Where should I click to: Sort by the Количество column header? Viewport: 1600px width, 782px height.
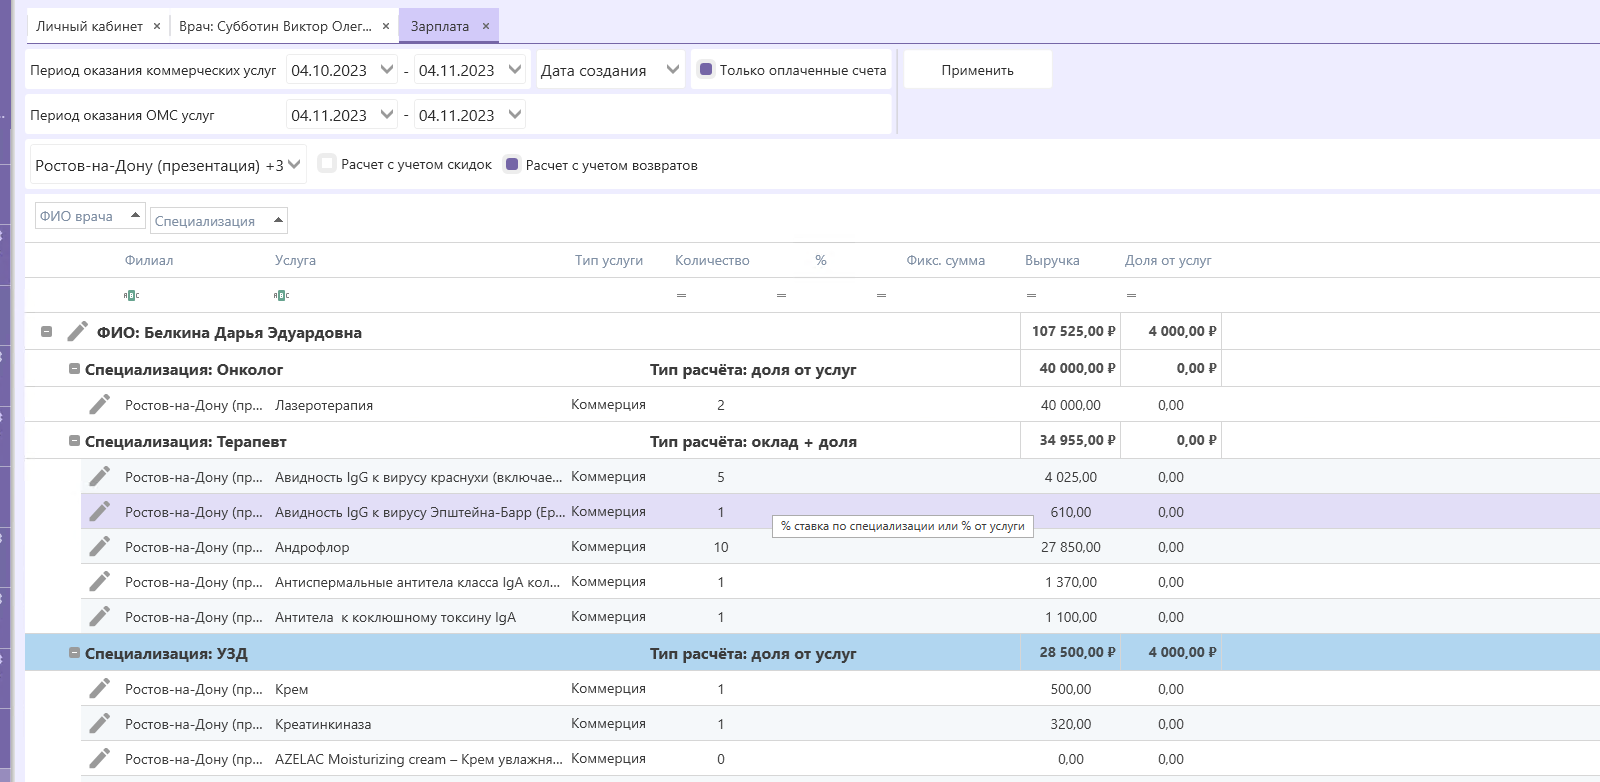point(712,260)
